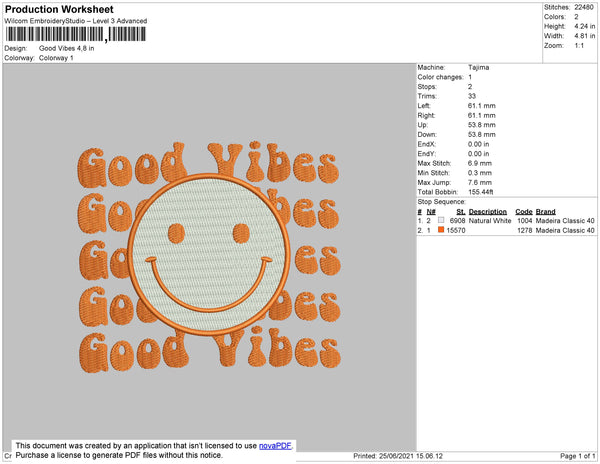This screenshot has height=464, width=600.
Task: Click the Brand column header
Action: coord(546,211)
